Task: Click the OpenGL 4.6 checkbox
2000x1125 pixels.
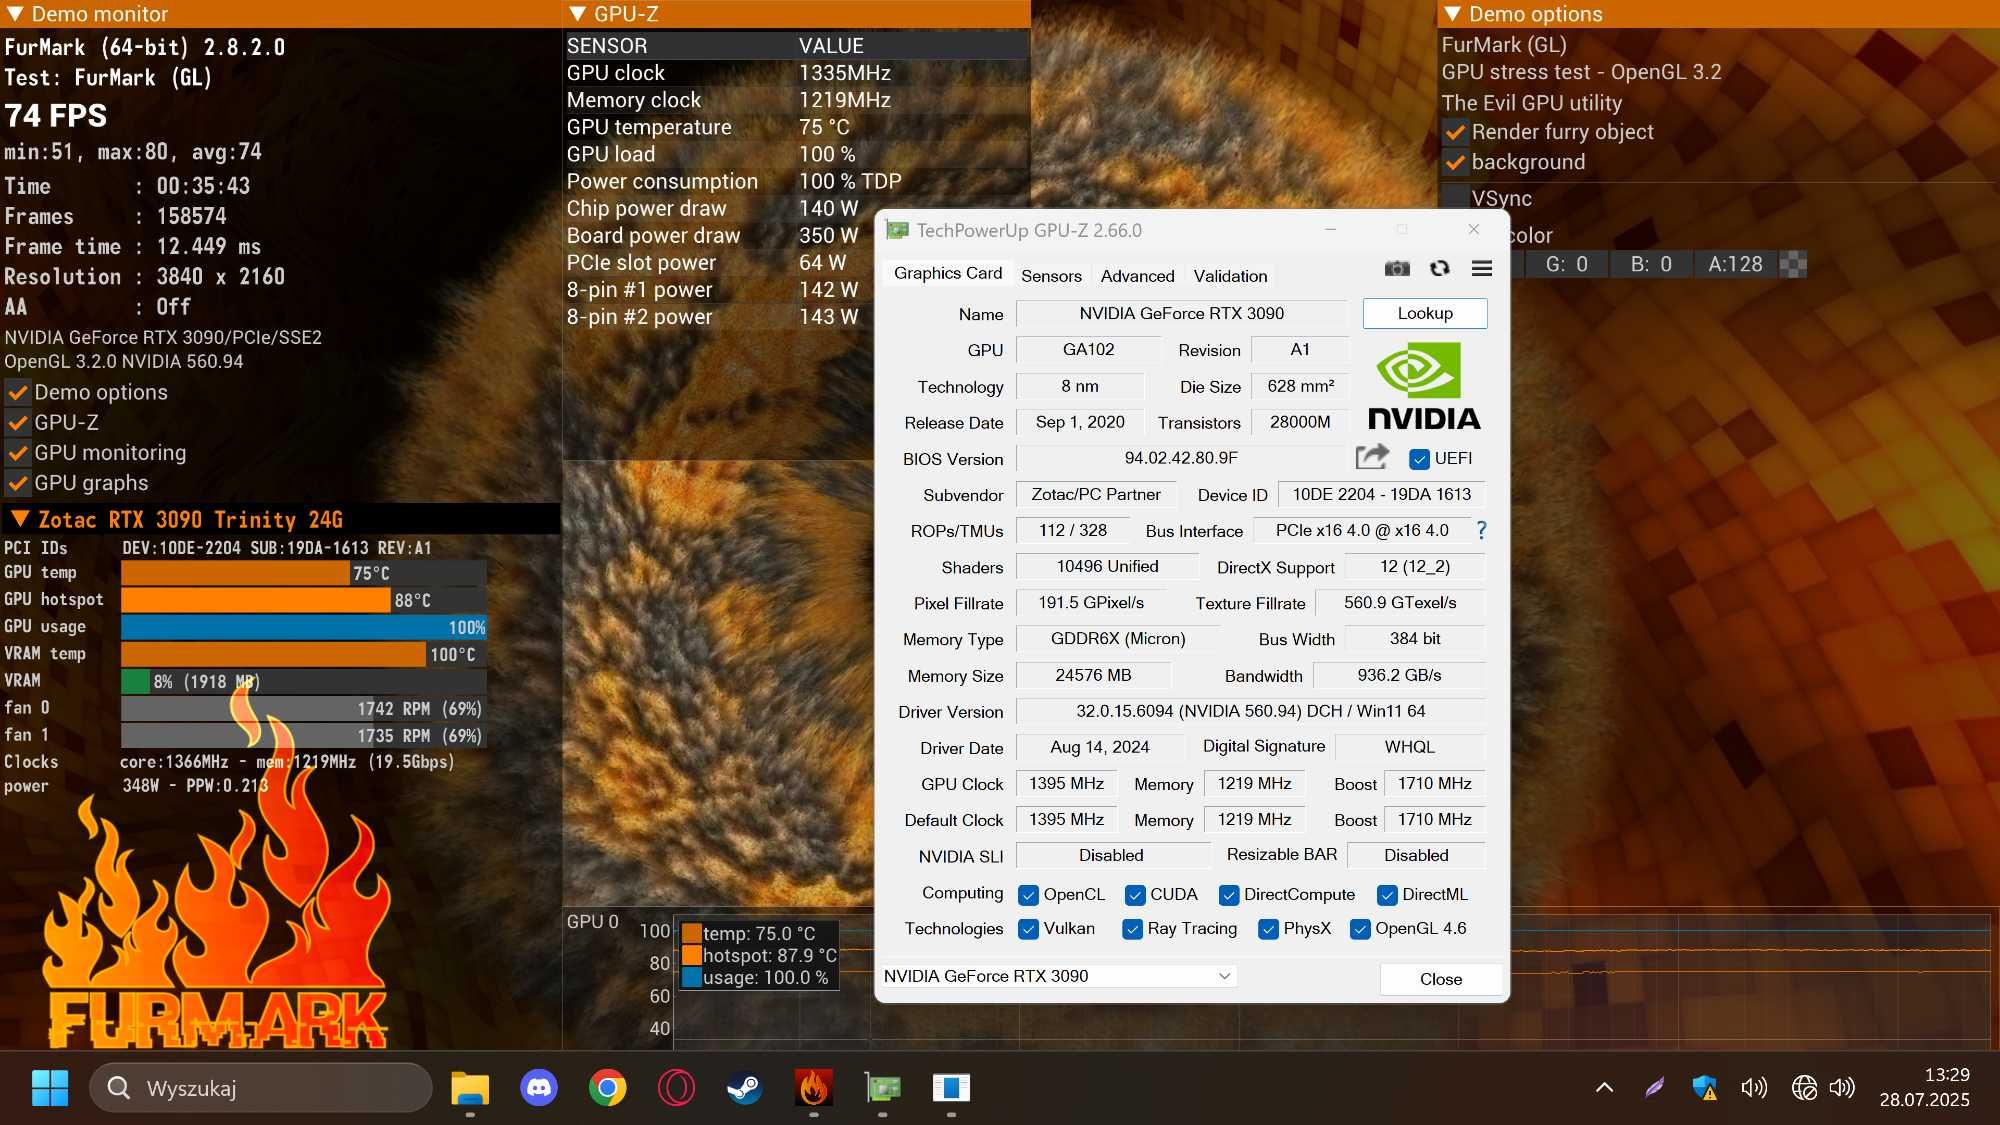Action: pos(1360,929)
